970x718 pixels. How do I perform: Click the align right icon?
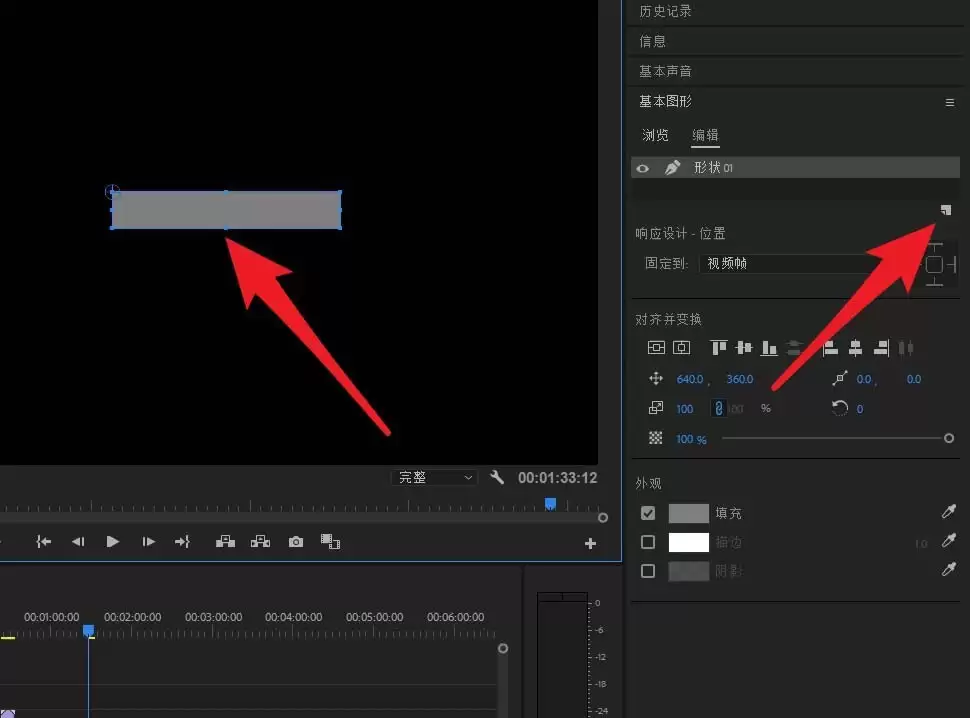tap(881, 348)
